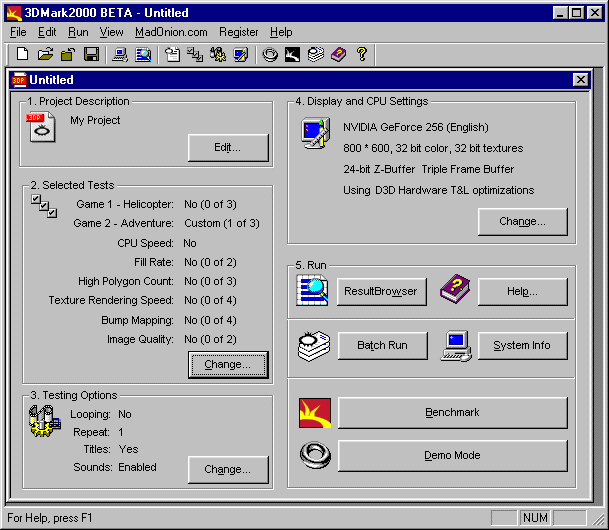Click 'Using D3D Hardware T&L optimizations' text
The height and width of the screenshot is (530, 609).
pos(438,190)
